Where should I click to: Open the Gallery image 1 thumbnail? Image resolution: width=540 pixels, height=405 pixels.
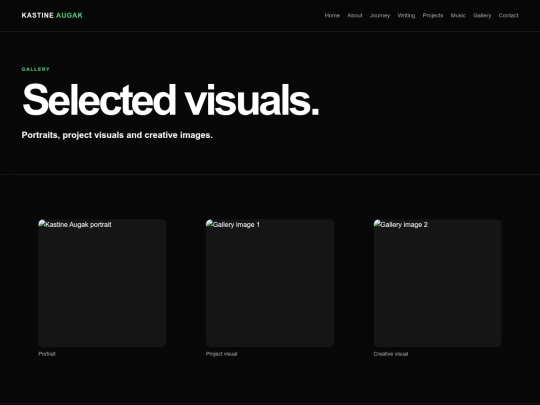pyautogui.click(x=270, y=283)
